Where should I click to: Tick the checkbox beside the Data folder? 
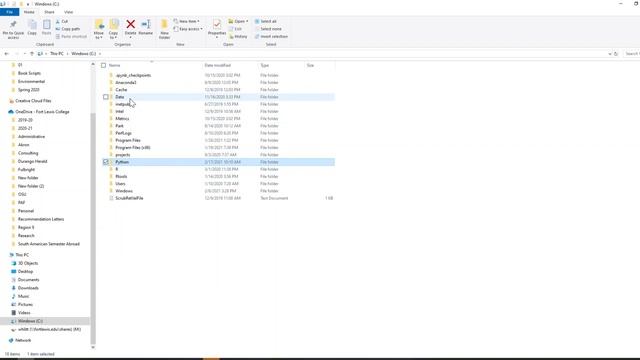(x=106, y=97)
